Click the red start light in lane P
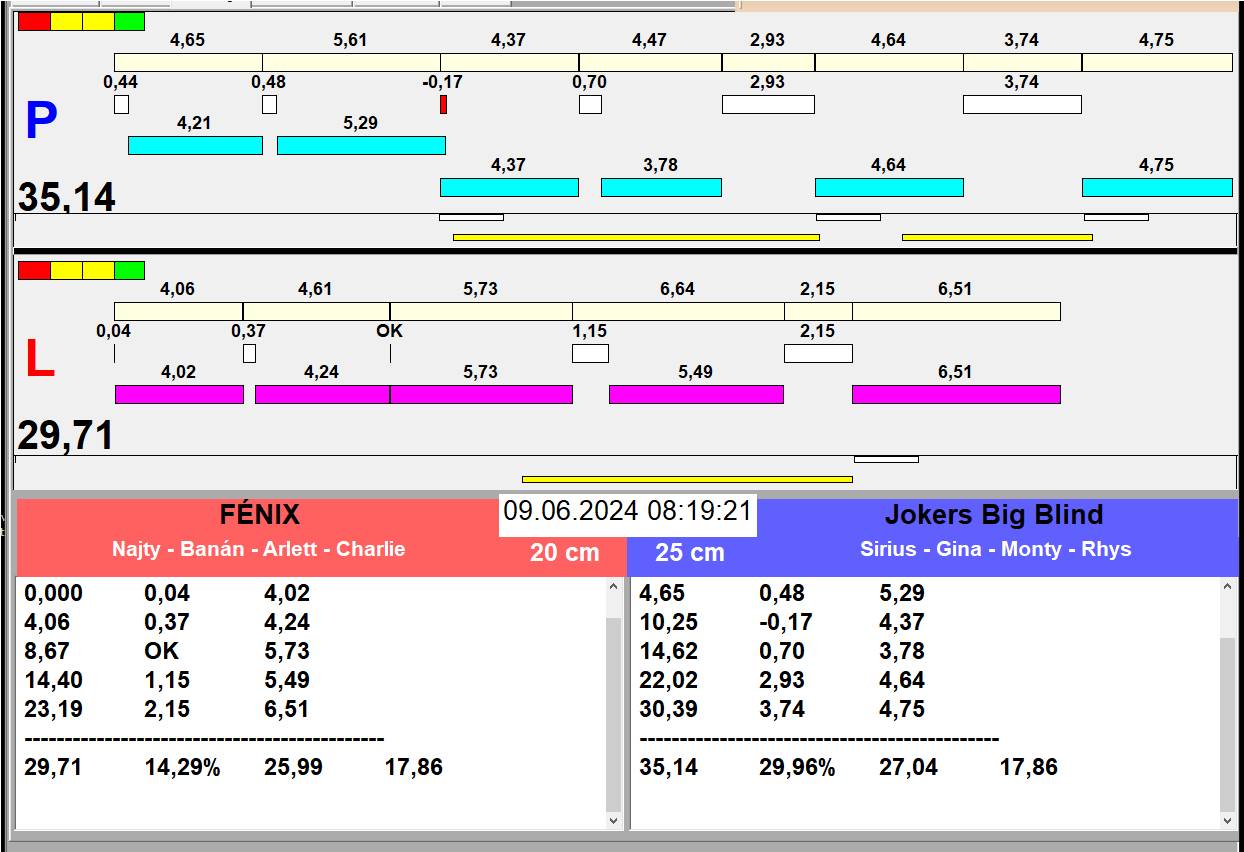 coord(34,21)
